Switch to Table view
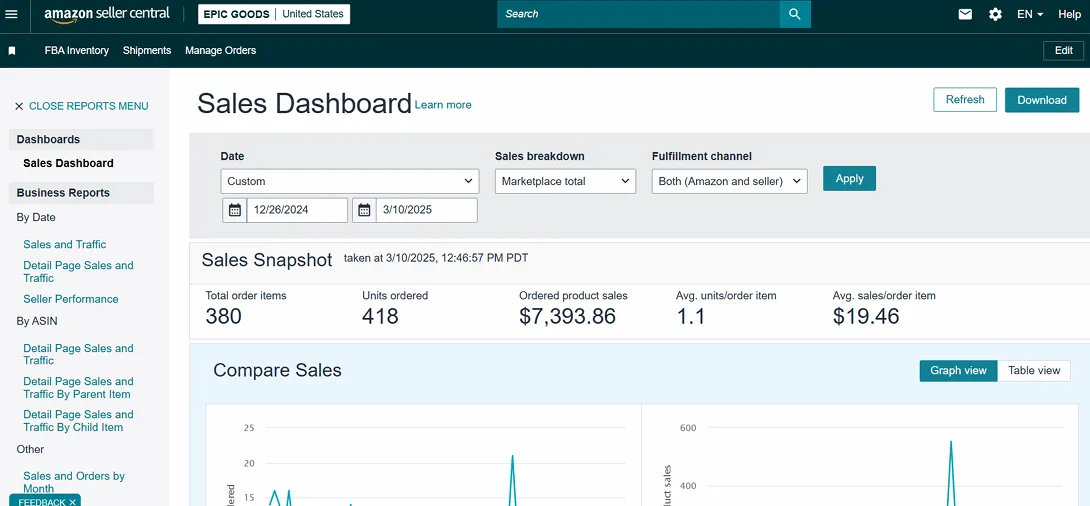This screenshot has width=1090, height=506. (1034, 370)
